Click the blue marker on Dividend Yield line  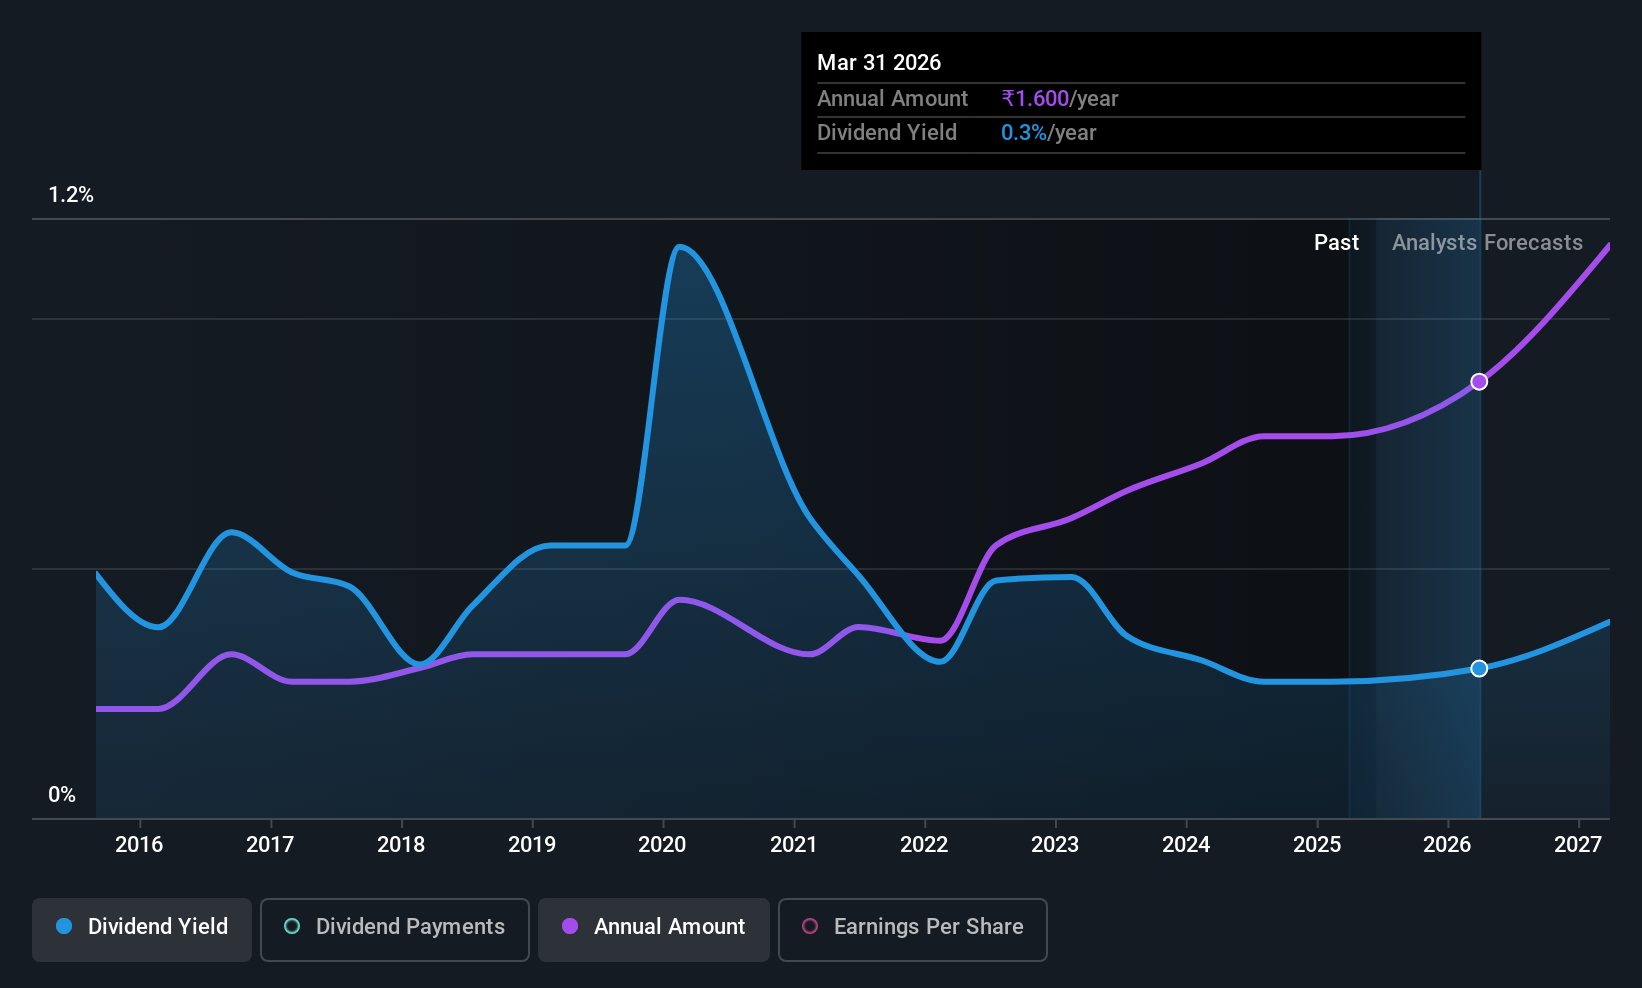tap(1479, 668)
